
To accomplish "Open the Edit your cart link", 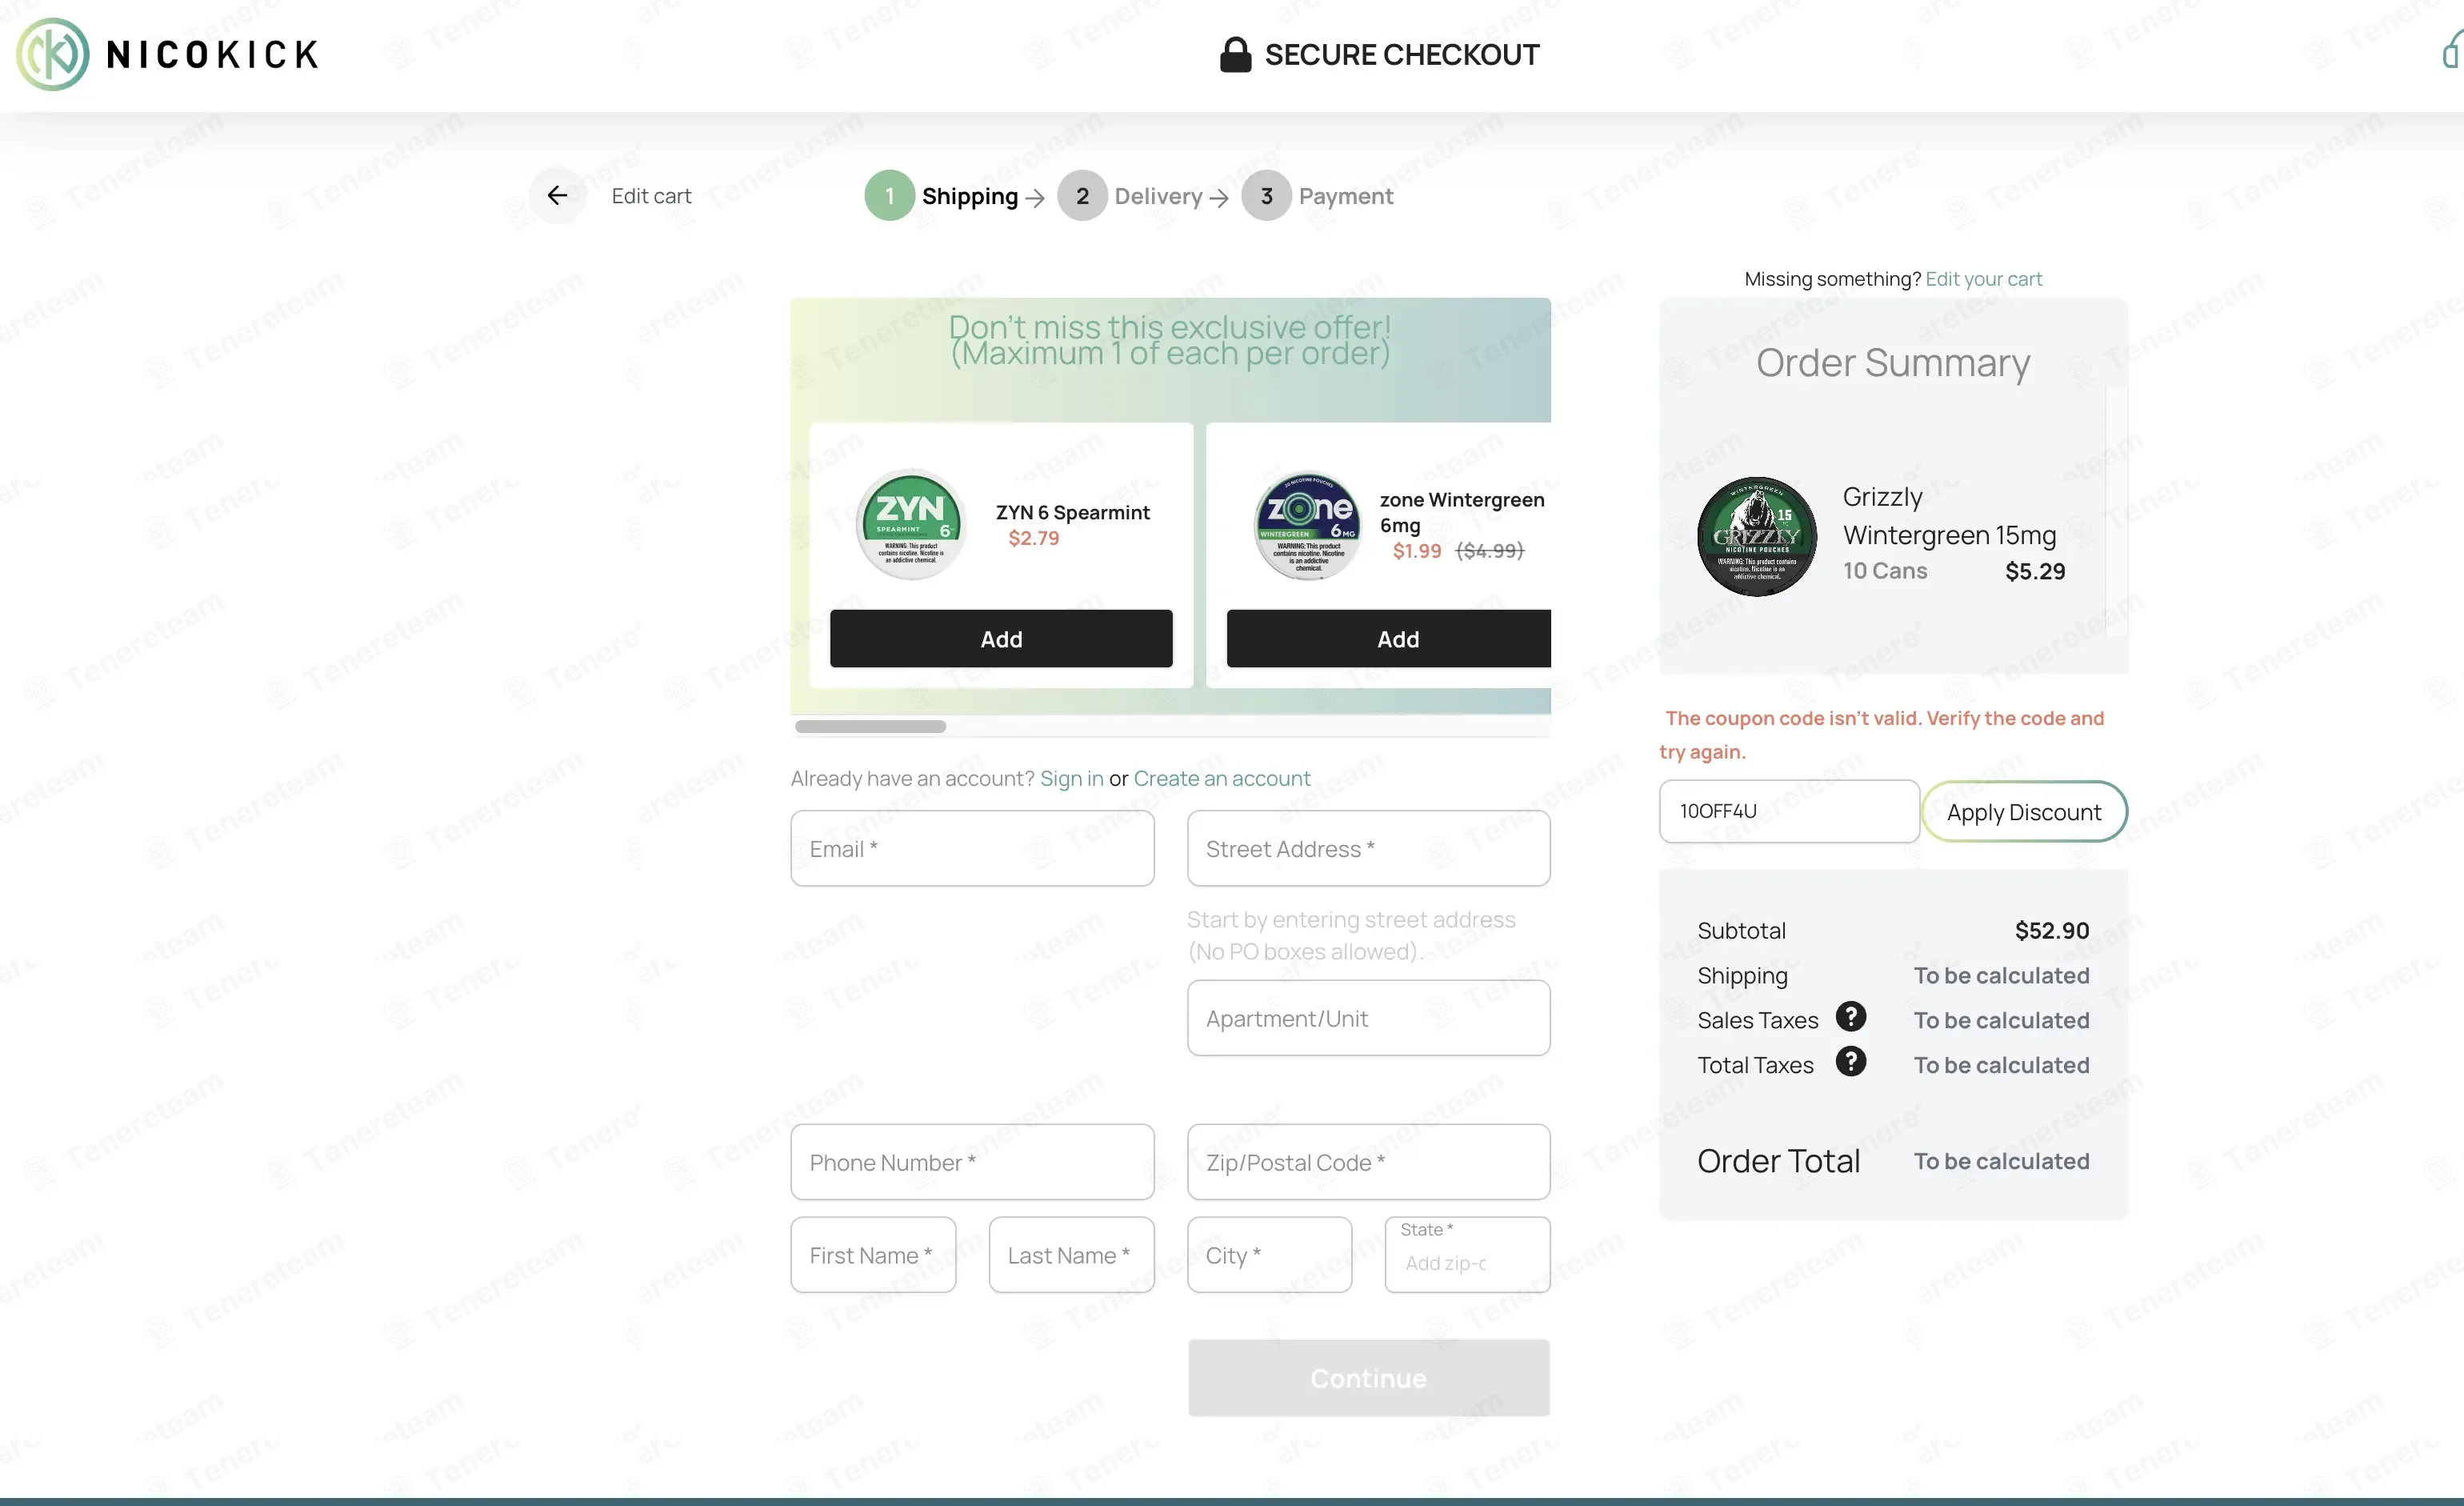I will coord(1983,279).
